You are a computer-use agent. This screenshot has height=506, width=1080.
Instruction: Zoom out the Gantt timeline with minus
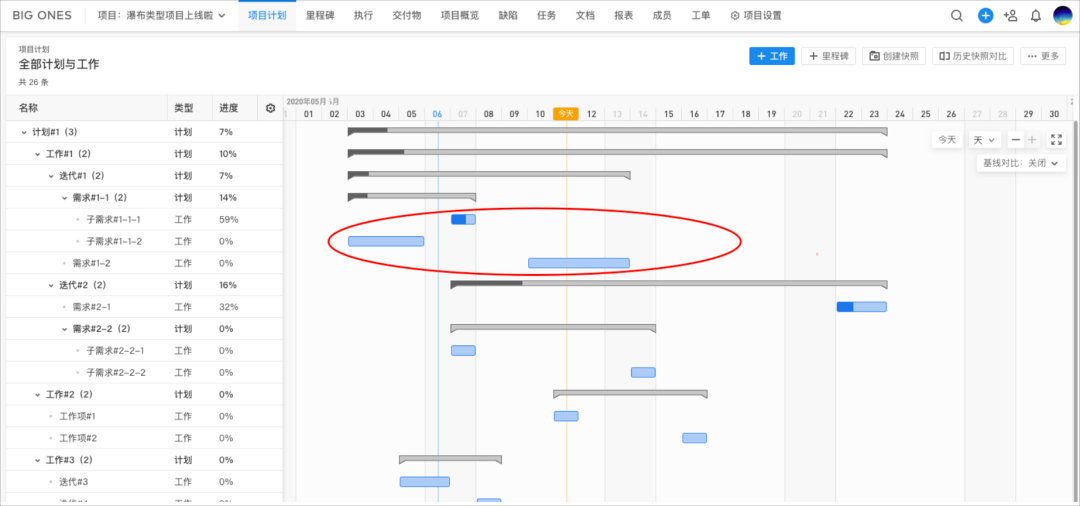point(1016,140)
